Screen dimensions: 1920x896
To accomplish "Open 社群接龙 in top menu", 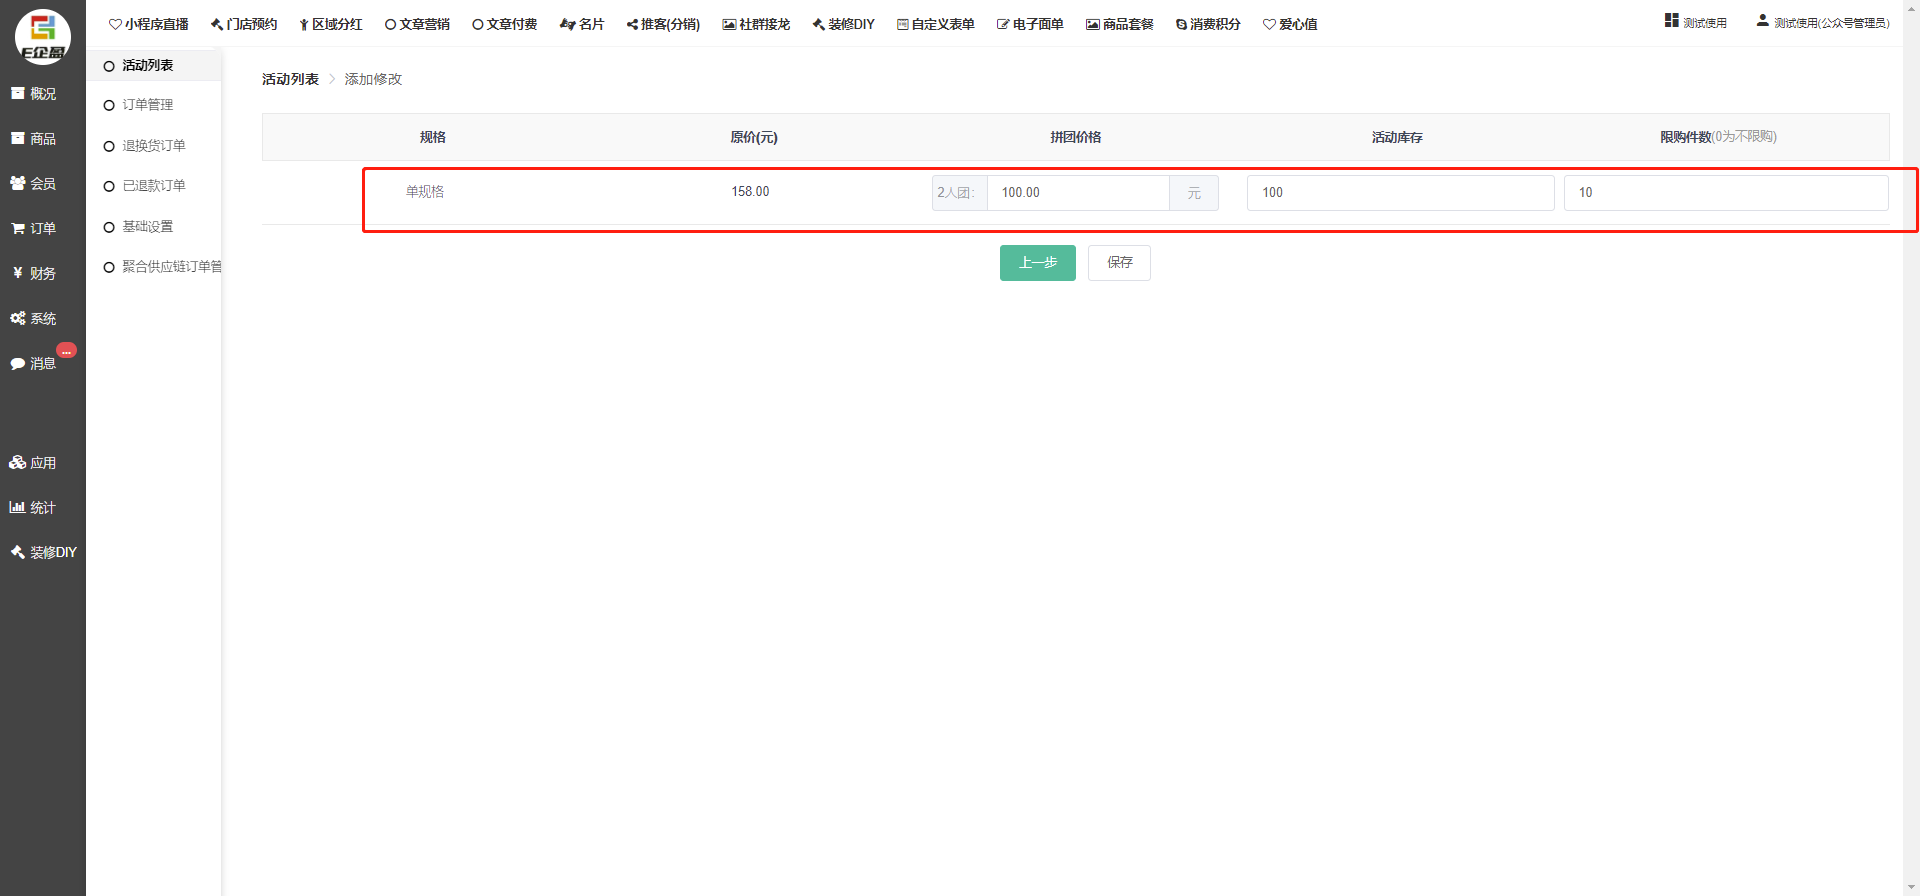I will pyautogui.click(x=756, y=24).
